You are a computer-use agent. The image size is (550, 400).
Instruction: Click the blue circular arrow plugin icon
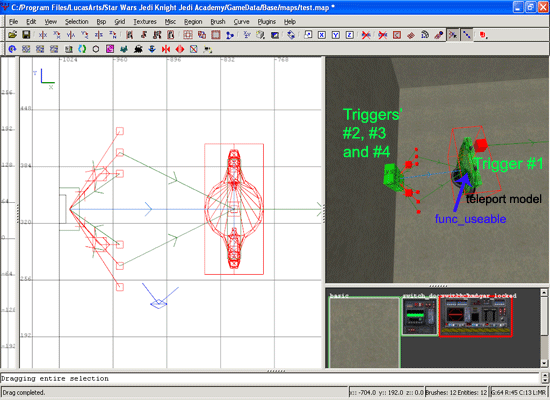(x=12, y=49)
